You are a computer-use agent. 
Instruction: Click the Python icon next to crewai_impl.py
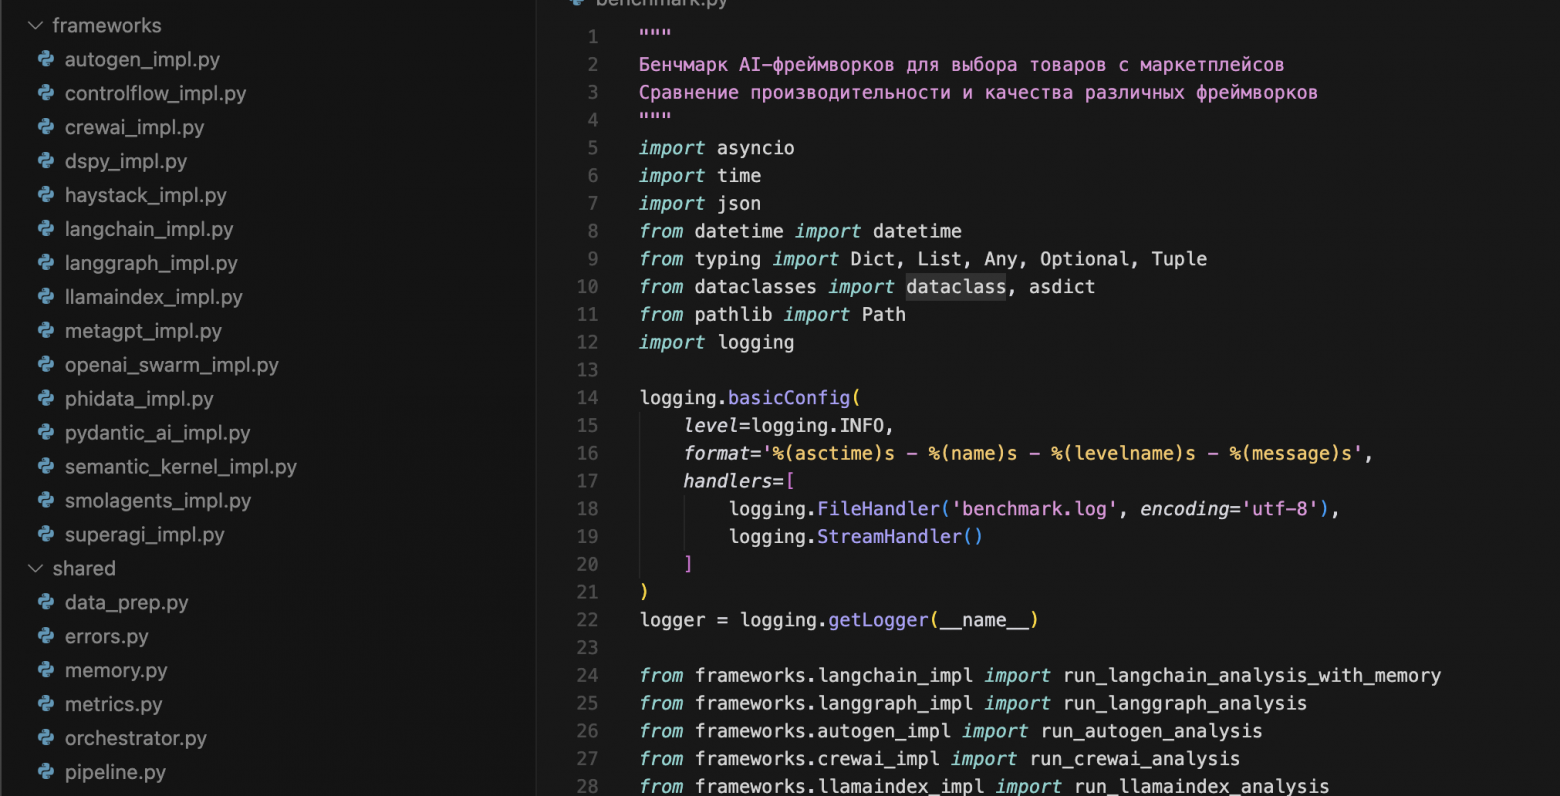(46, 127)
